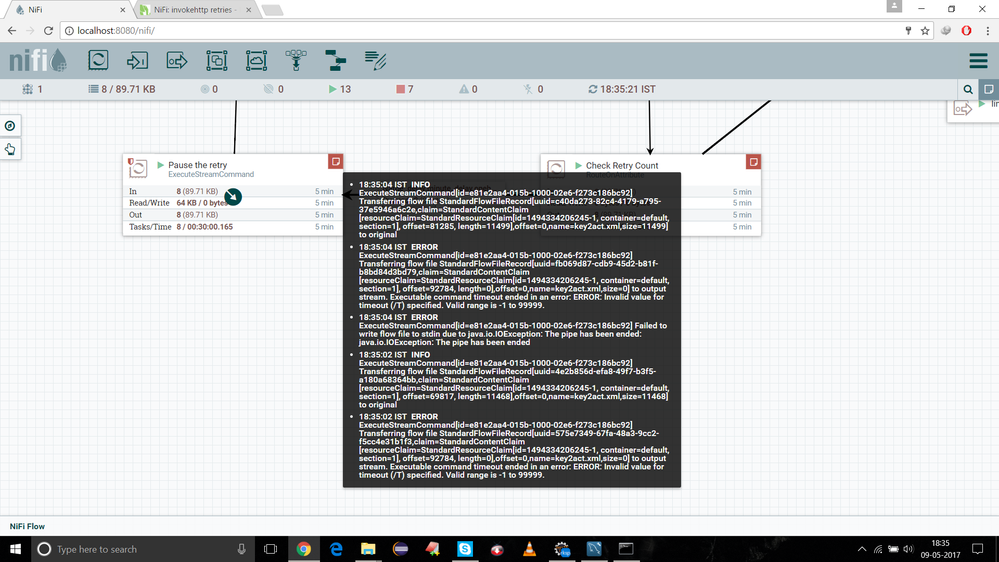
Task: Click the bulletin icon on Check Retry Count processor
Action: (753, 162)
